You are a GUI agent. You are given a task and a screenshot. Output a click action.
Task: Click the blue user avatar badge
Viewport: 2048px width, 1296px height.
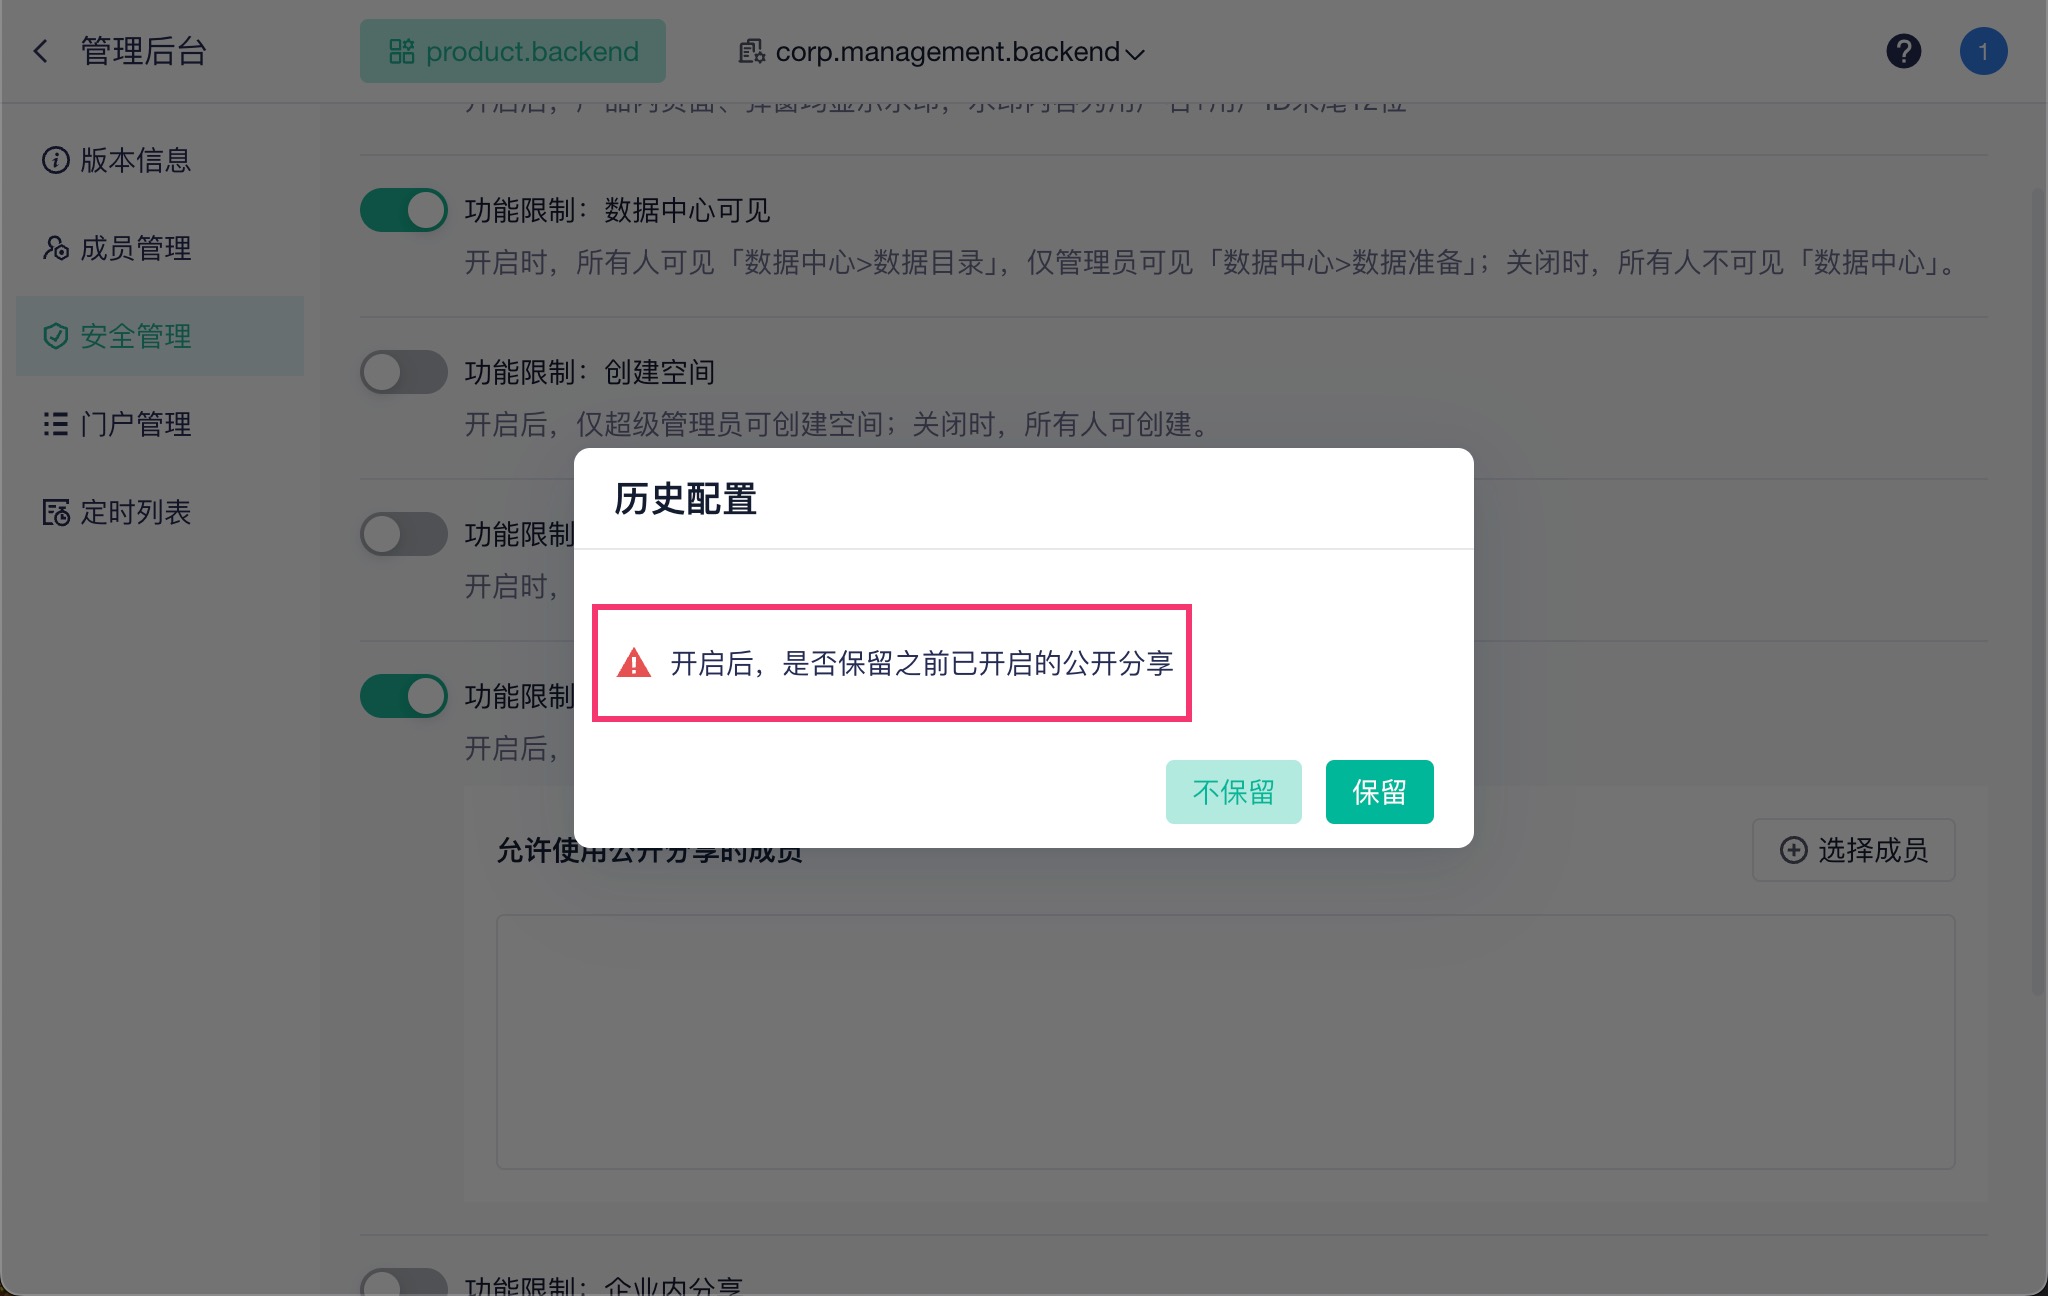[x=1983, y=51]
